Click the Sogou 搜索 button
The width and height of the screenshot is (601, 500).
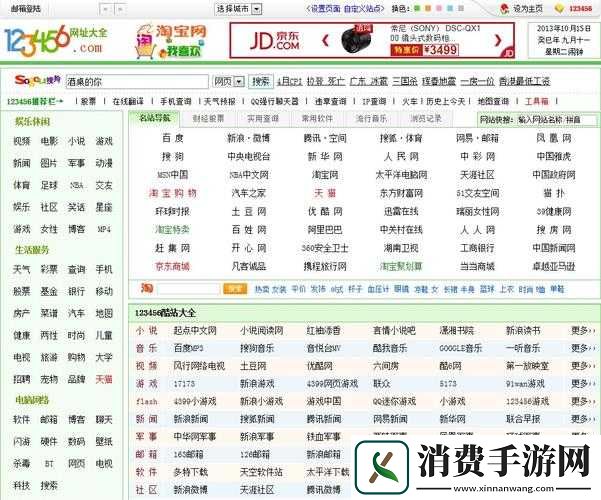click(261, 81)
